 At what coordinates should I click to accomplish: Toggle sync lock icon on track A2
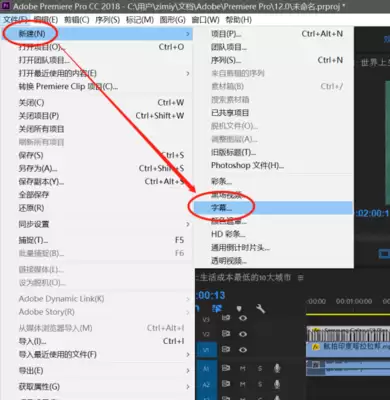coord(226,384)
